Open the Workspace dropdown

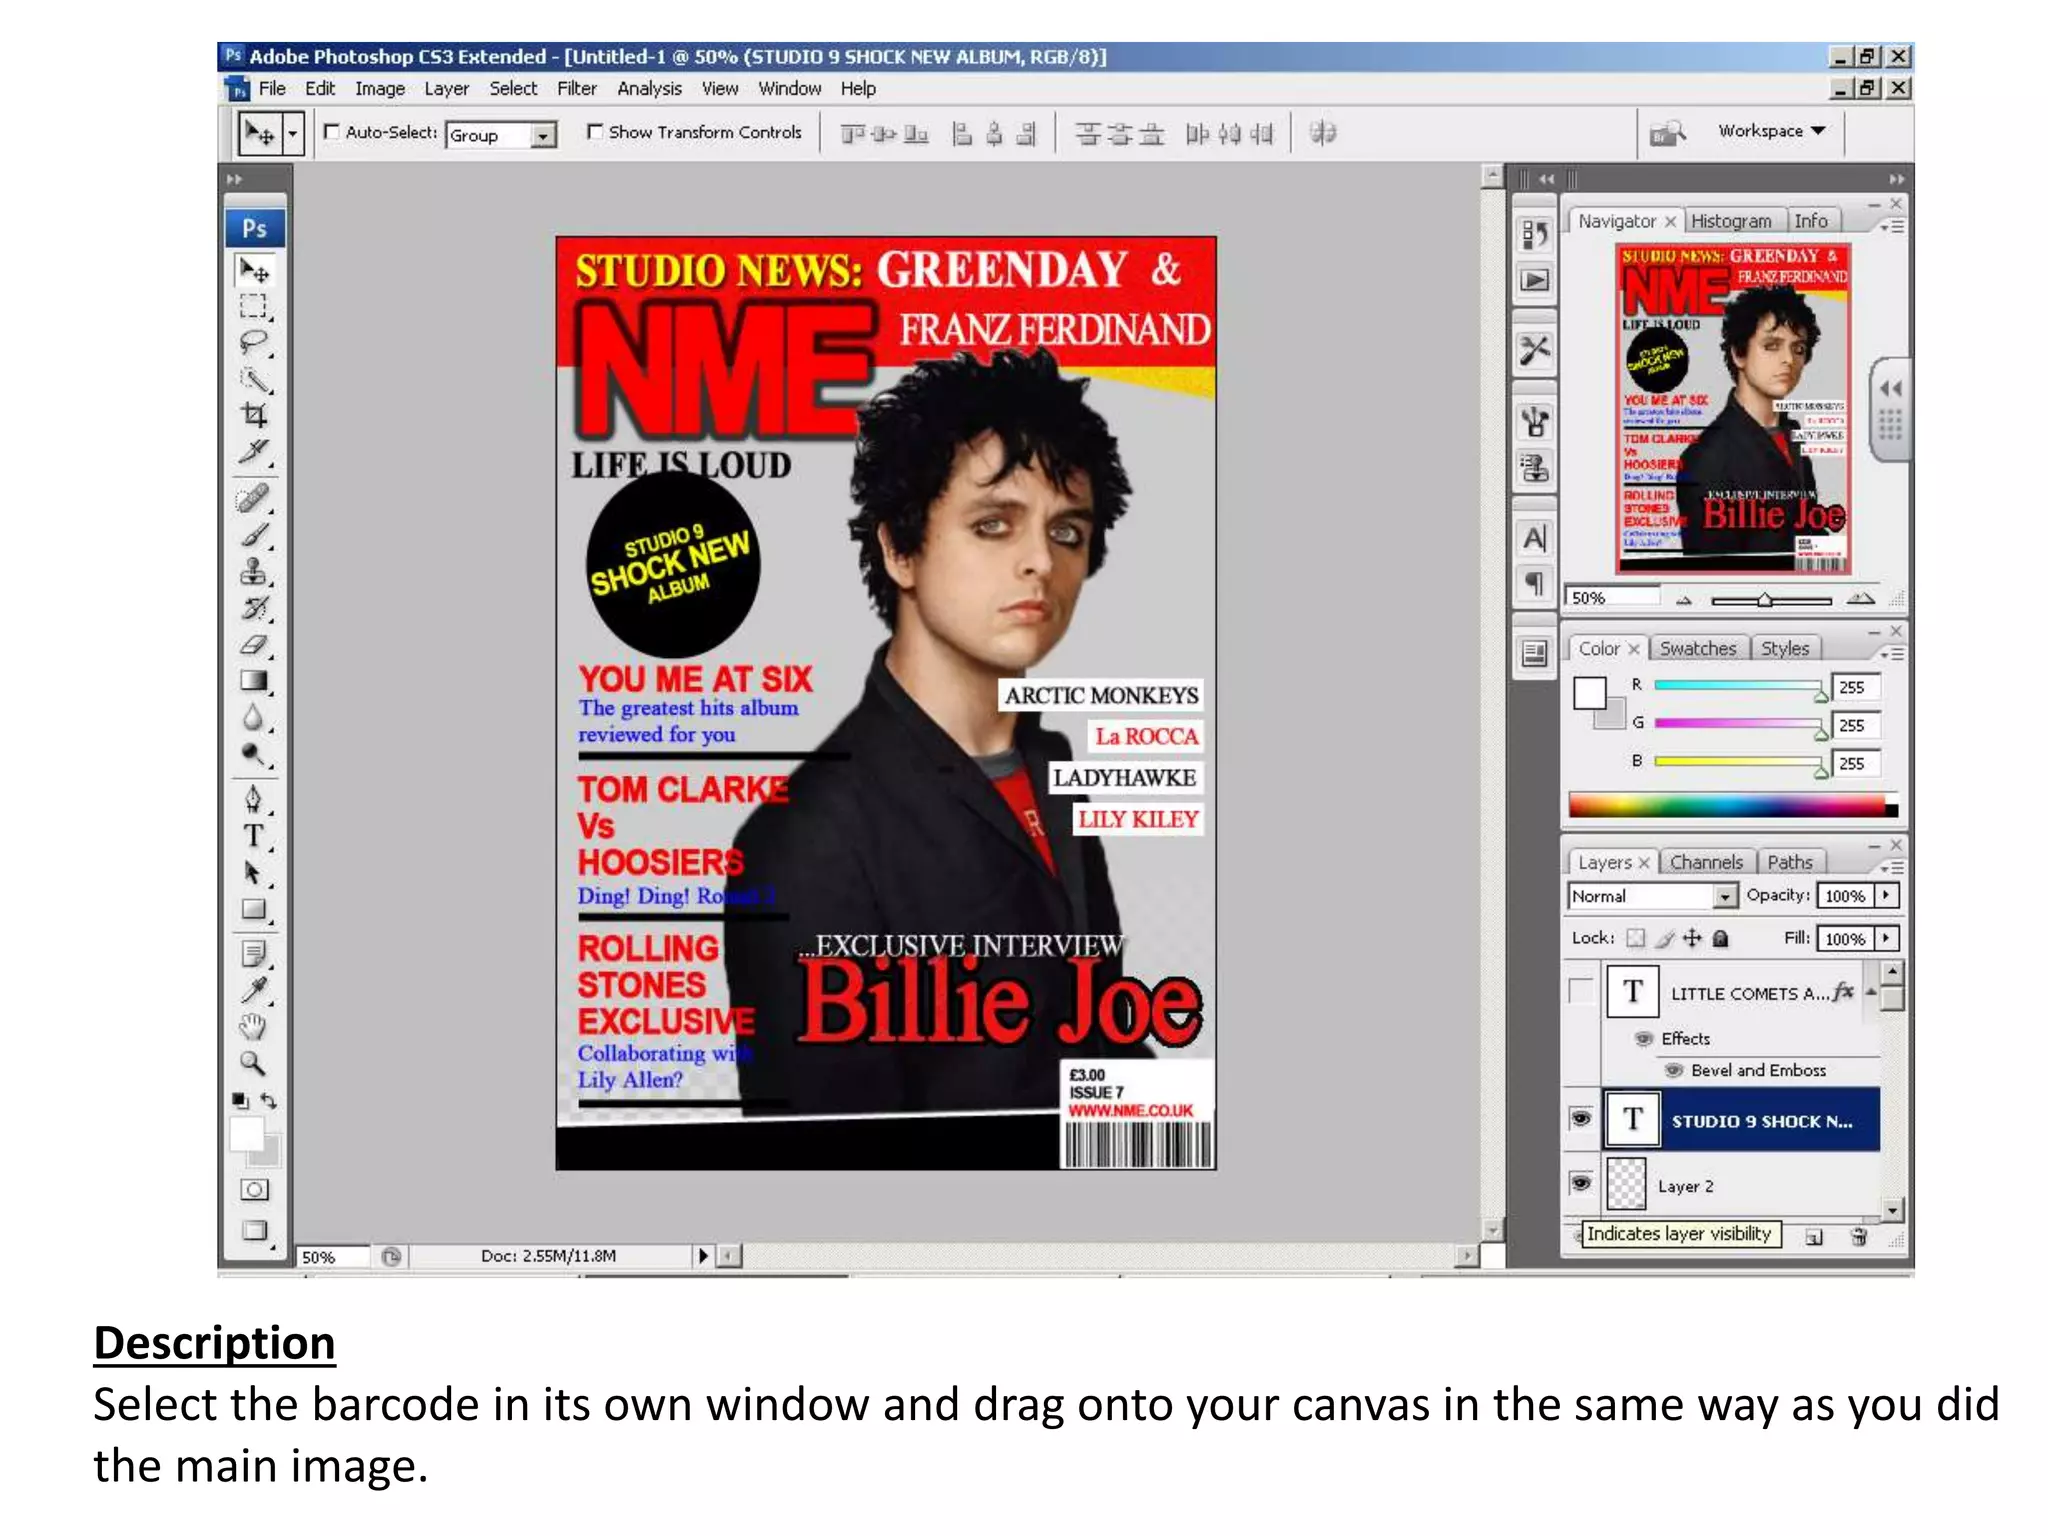pos(1771,131)
